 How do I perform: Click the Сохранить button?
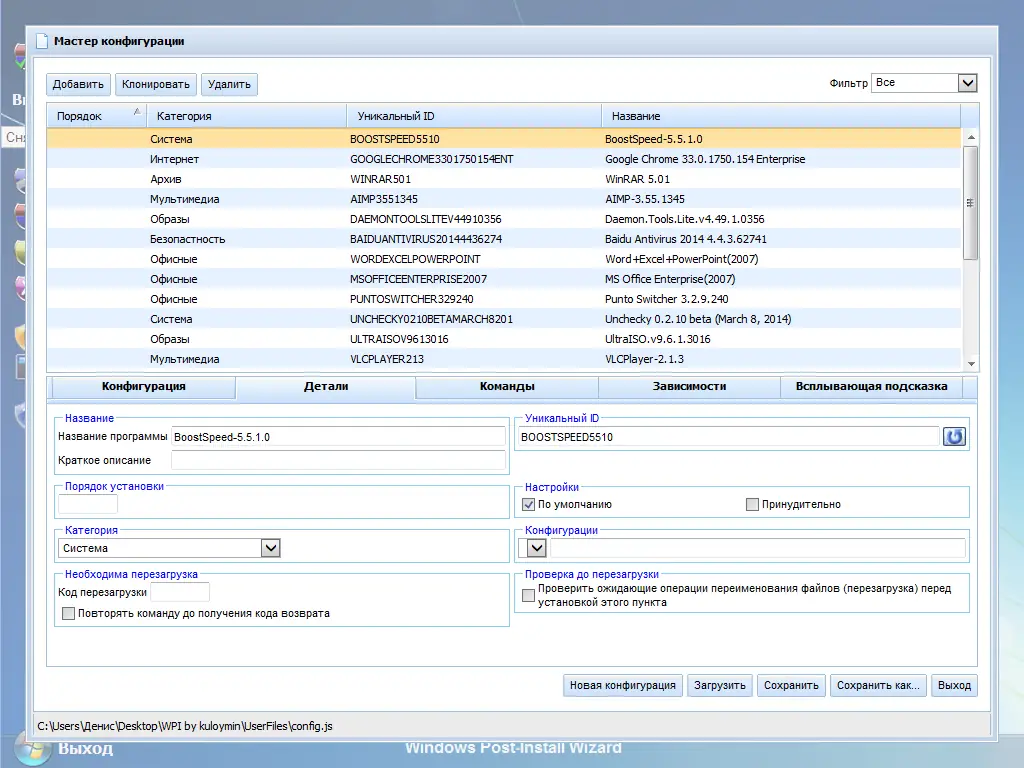coord(791,686)
